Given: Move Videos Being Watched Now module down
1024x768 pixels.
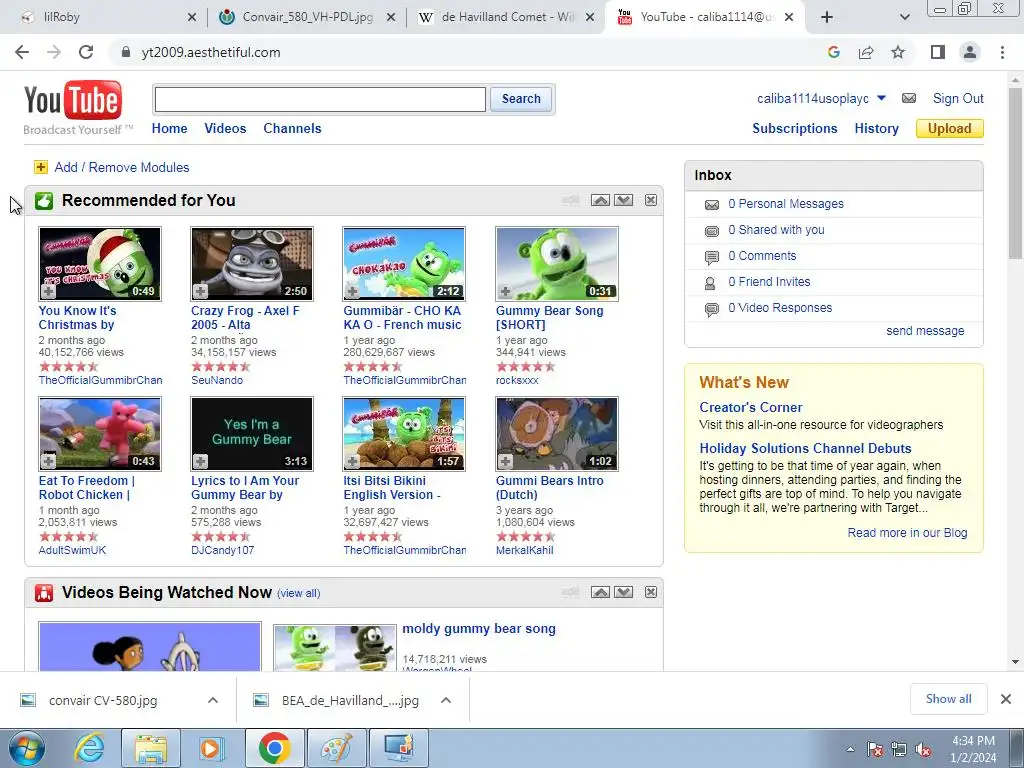Looking at the screenshot, I should [x=624, y=592].
